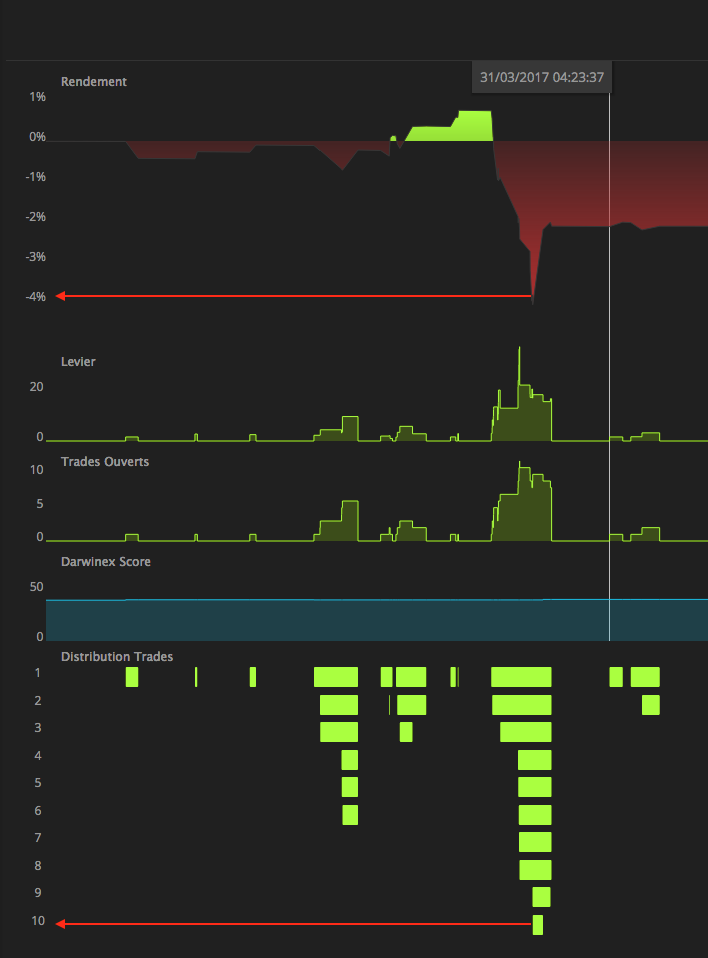Click the -1% label on Rendement axis
Screen dimensions: 708x958
pos(35,177)
